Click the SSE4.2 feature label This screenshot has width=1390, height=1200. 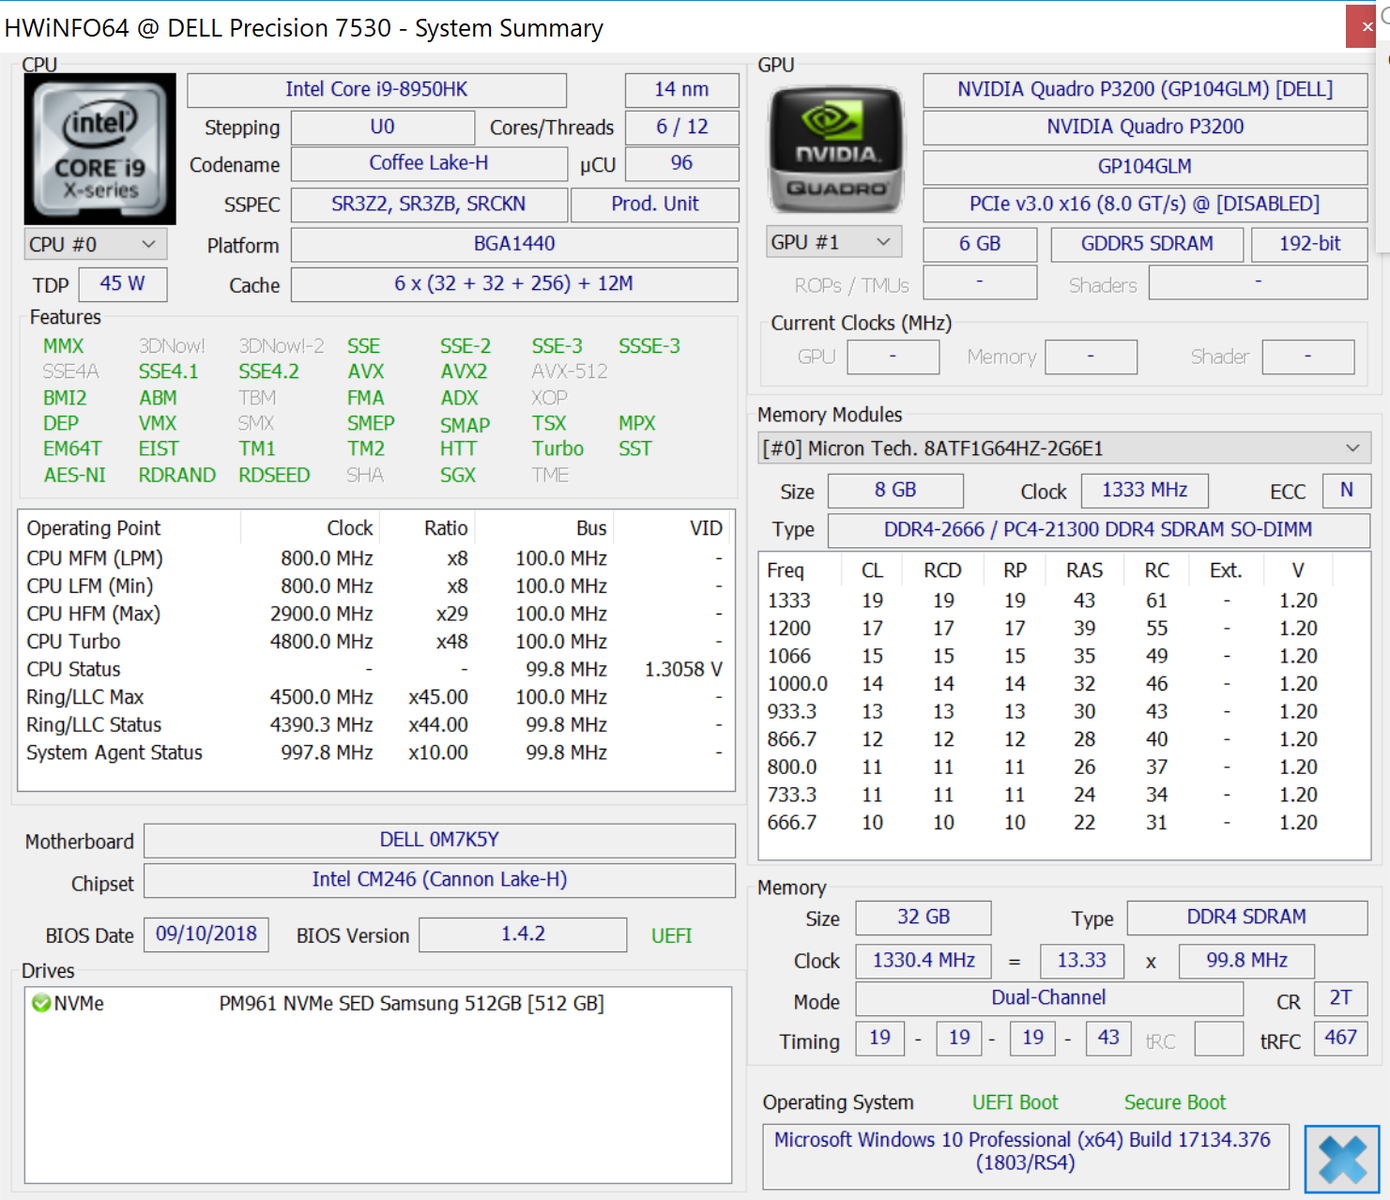pyautogui.click(x=269, y=371)
